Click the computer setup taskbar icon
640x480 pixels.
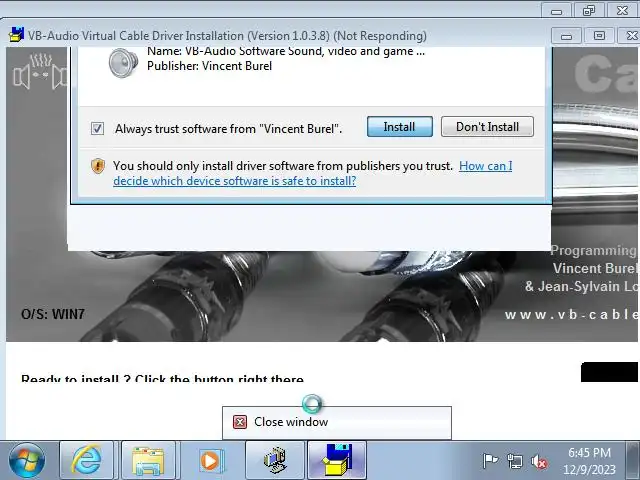[275, 460]
